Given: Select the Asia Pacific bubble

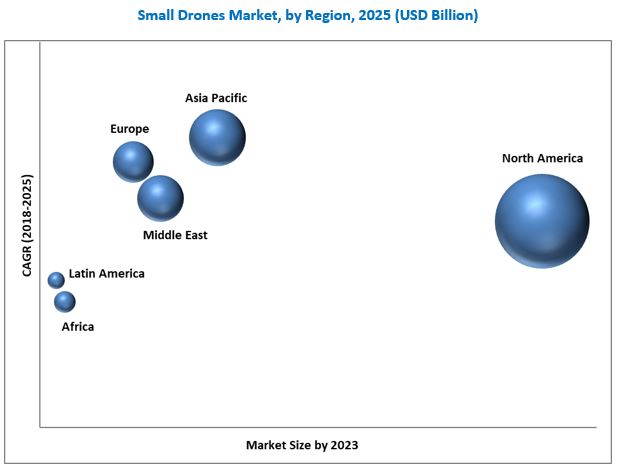Looking at the screenshot, I should click(x=217, y=137).
